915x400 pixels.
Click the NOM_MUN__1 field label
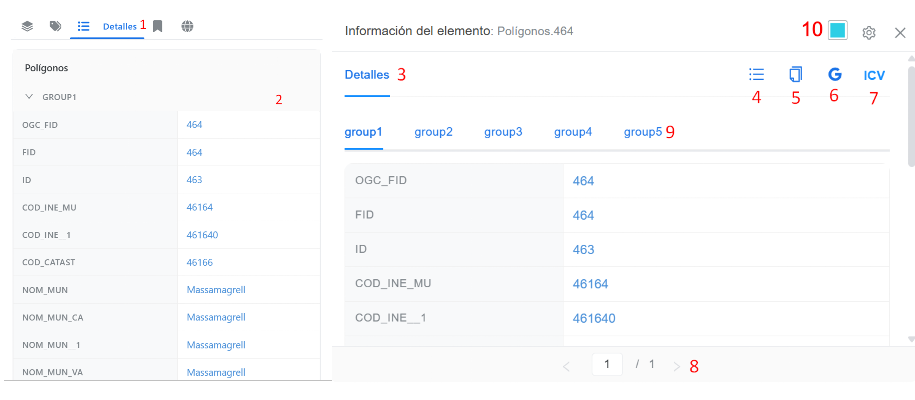coord(51,345)
